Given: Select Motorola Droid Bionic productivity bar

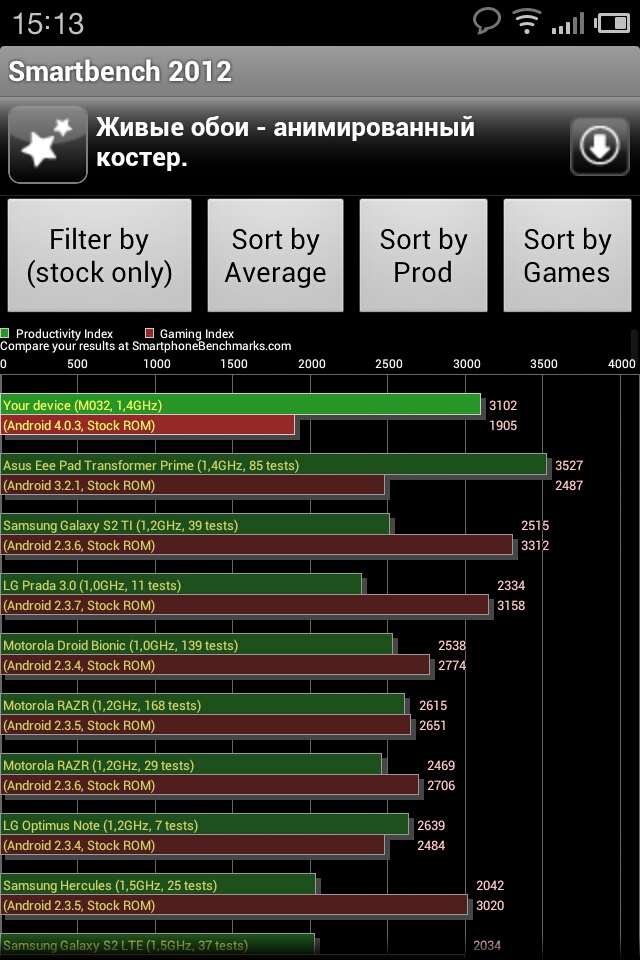Looking at the screenshot, I should coord(197,645).
